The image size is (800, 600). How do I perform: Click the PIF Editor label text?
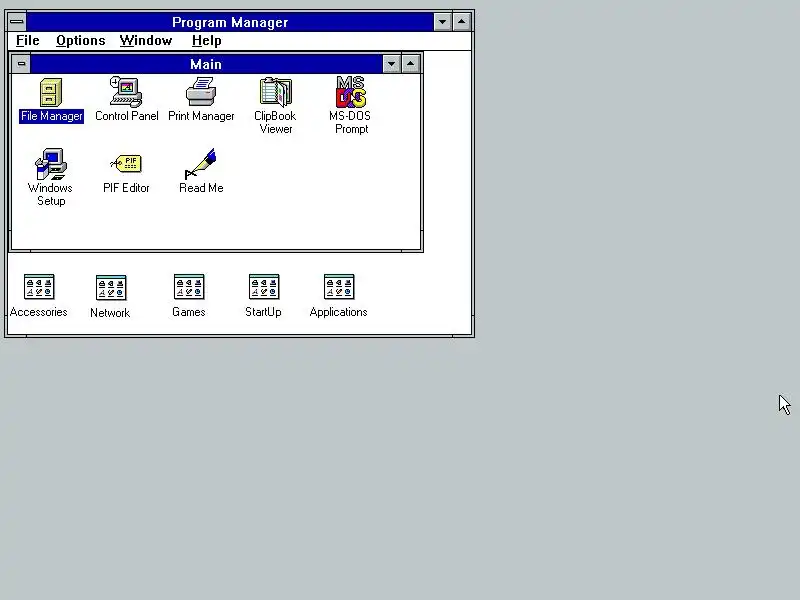pyautogui.click(x=126, y=188)
